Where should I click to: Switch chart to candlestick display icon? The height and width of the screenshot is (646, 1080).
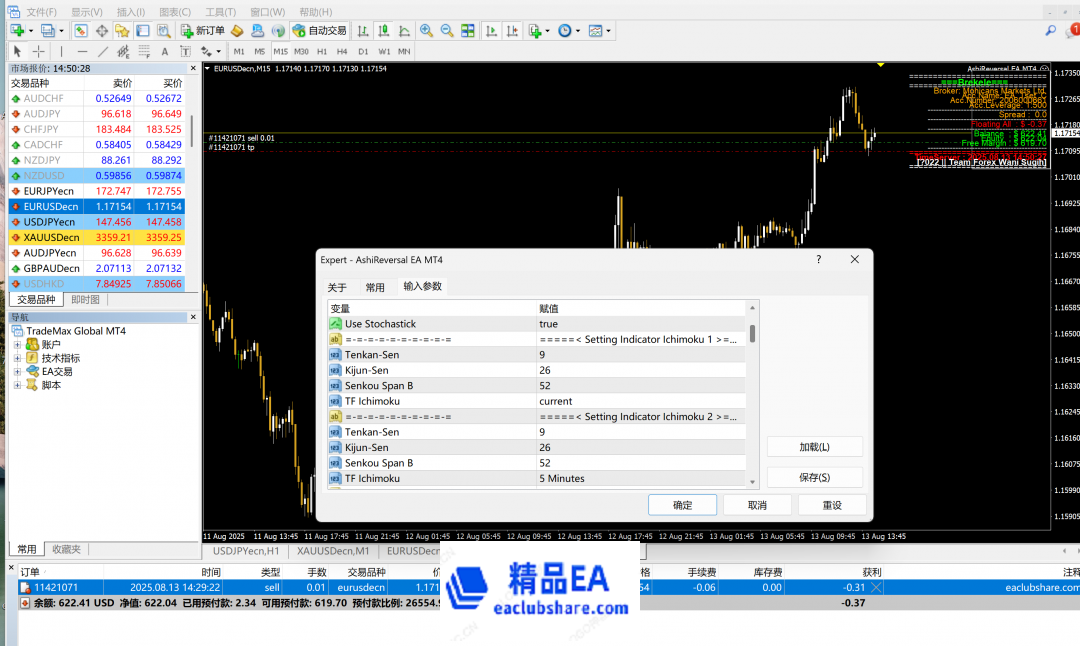pyautogui.click(x=382, y=31)
